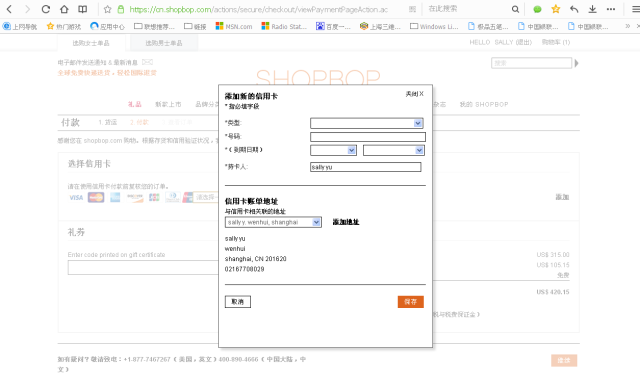This screenshot has width=640, height=385.
Task: Open the green chat bubble icon
Action: [x=537, y=9]
